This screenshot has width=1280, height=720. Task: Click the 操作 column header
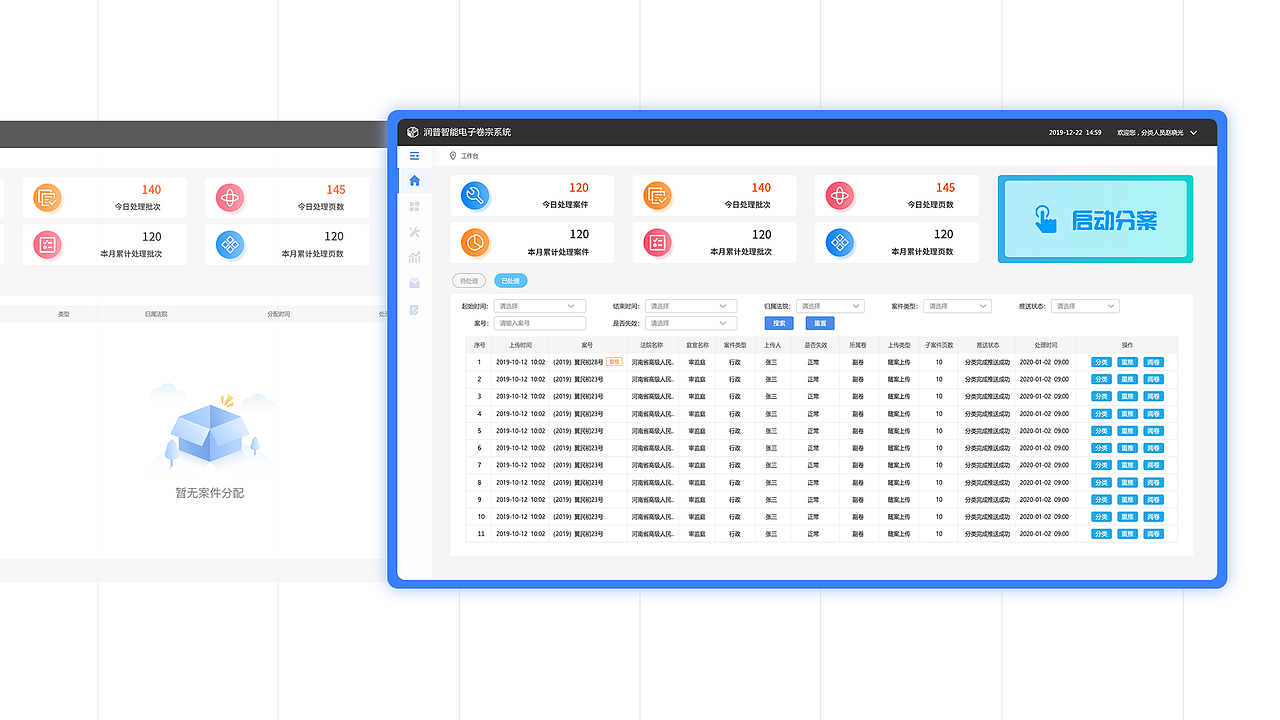pos(1128,345)
